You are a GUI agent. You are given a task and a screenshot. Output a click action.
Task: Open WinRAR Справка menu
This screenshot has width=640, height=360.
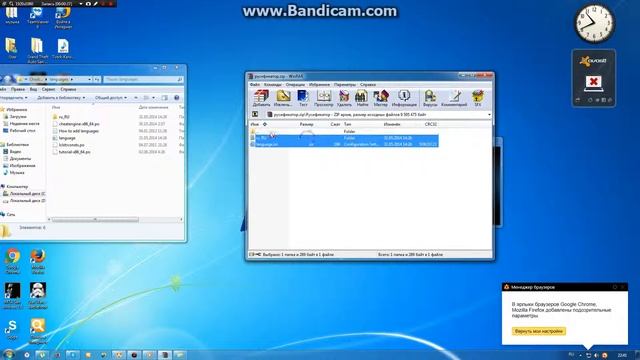click(368, 84)
